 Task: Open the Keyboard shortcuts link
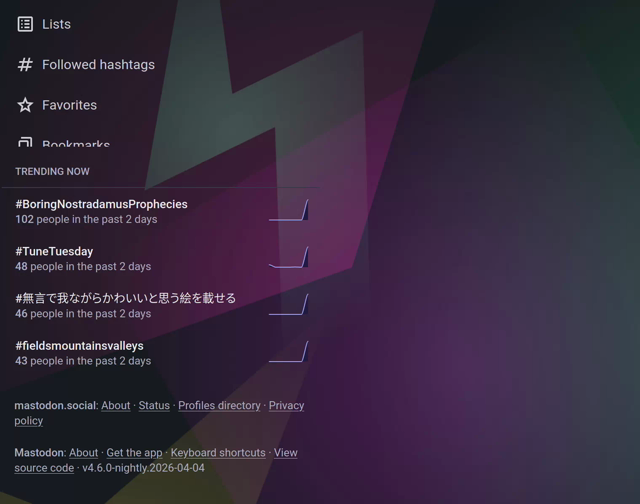pos(218,453)
